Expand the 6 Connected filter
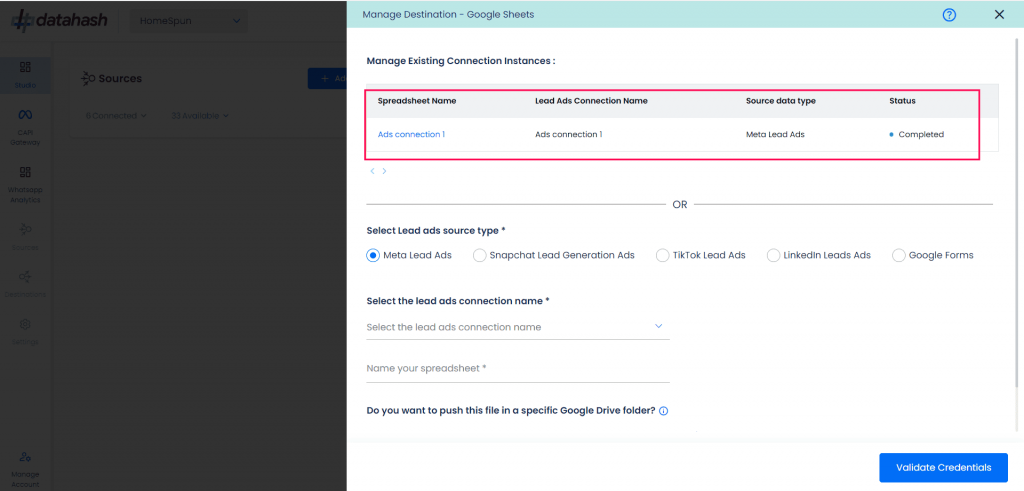This screenshot has height=491, width=1024. [116, 116]
